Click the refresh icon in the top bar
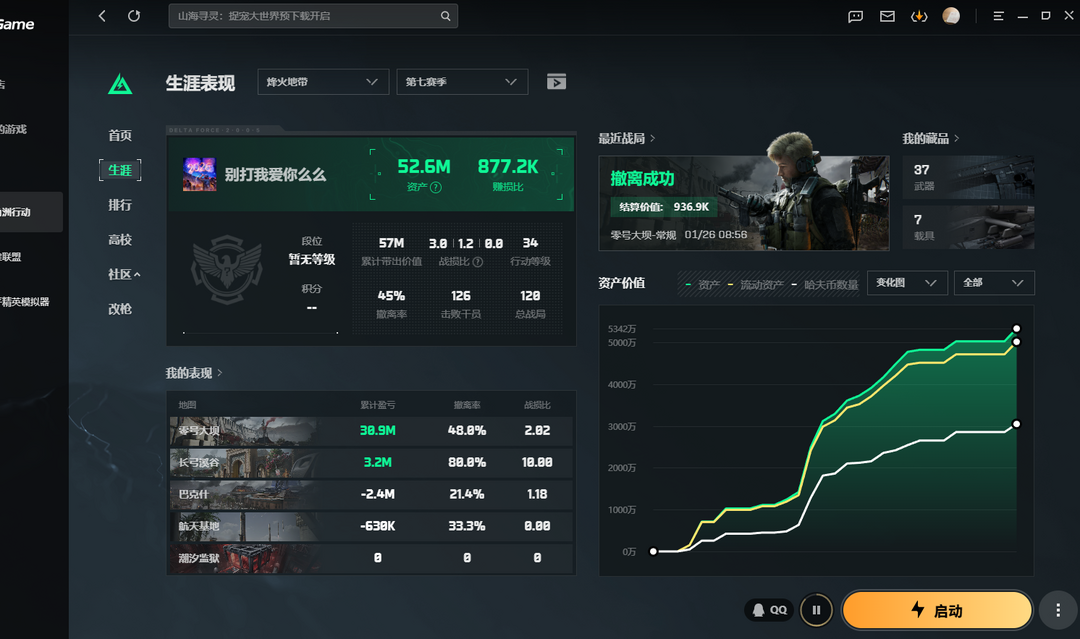Image resolution: width=1080 pixels, height=639 pixels. point(134,16)
